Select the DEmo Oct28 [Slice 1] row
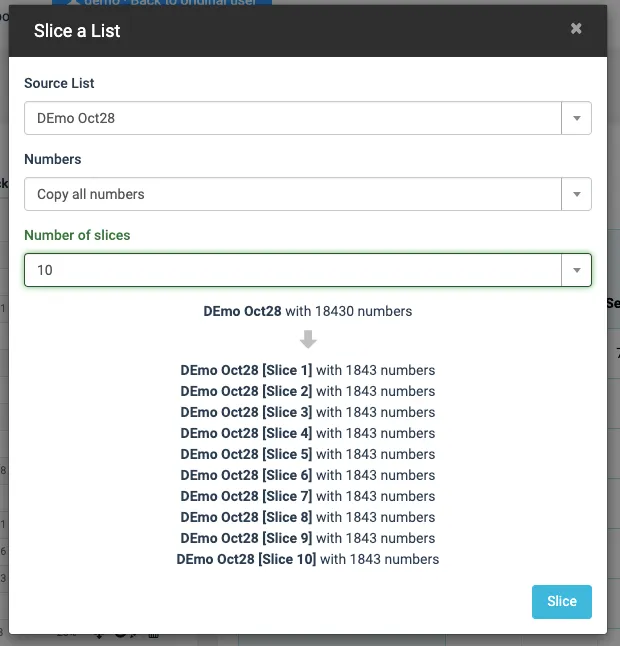Screen dimensions: 620x646 (308, 370)
